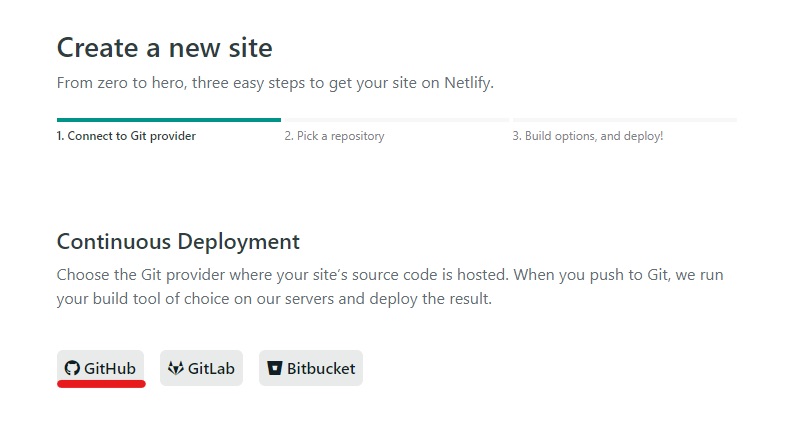
Task: Go to step '2. Pick a repository'
Action: [334, 136]
